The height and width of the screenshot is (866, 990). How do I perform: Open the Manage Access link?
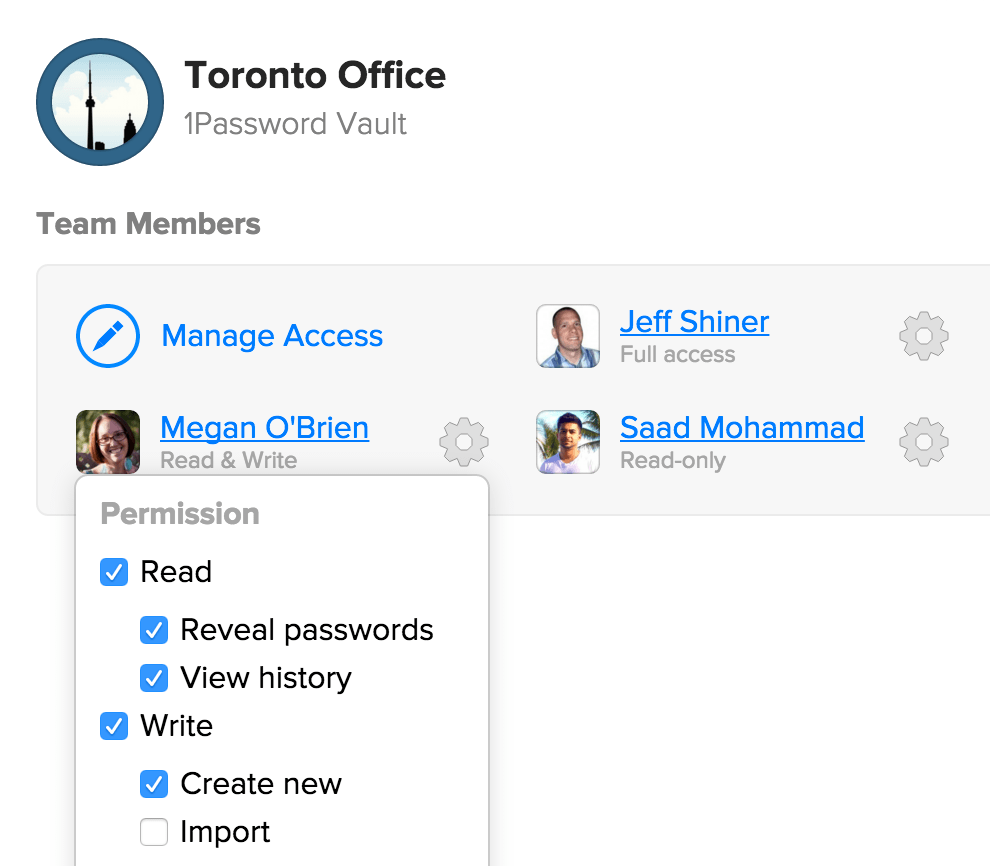tap(272, 336)
